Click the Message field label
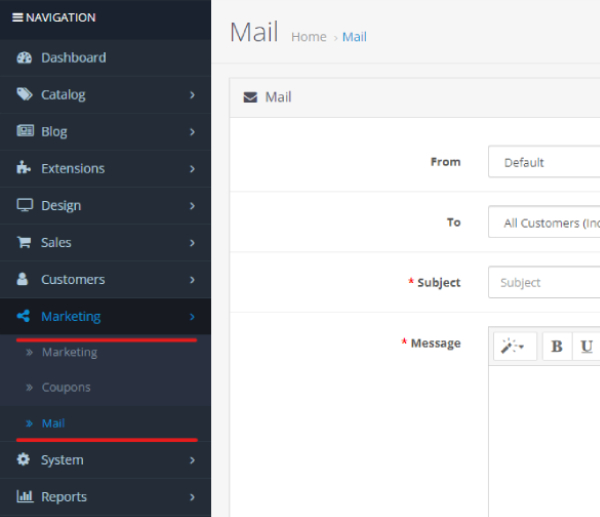This screenshot has width=600, height=517. pos(435,343)
